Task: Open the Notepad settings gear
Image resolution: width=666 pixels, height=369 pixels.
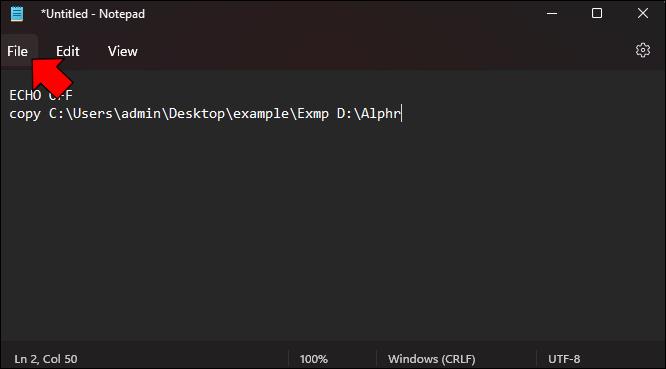Action: (x=643, y=51)
